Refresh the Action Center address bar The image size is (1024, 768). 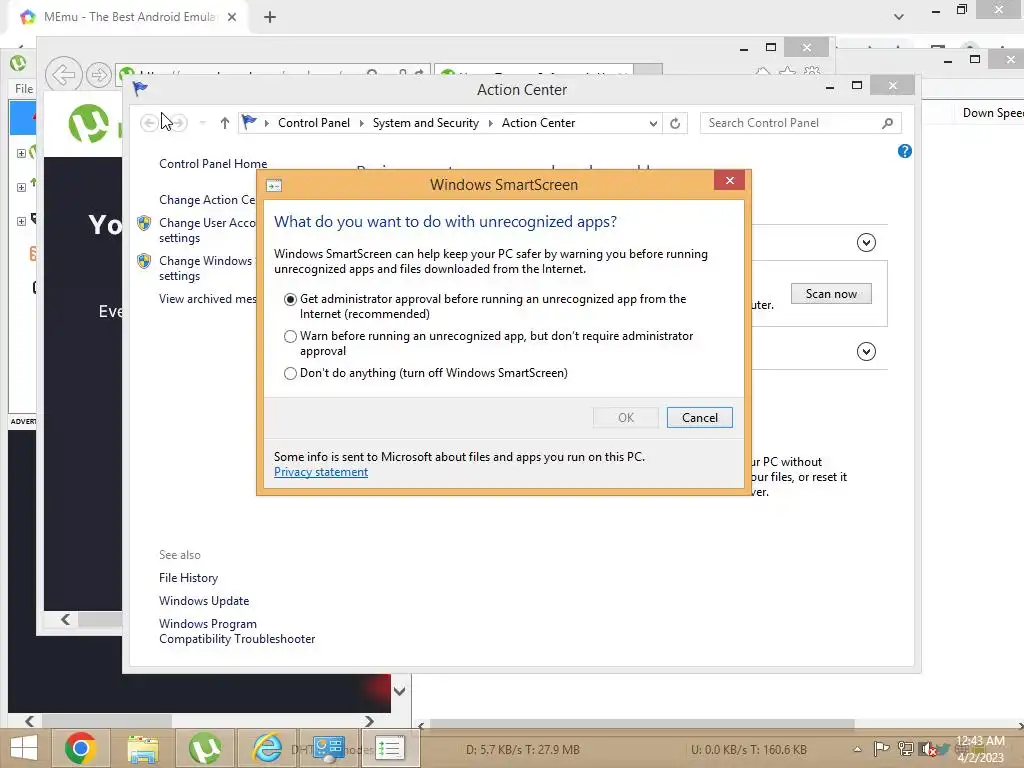pyautogui.click(x=675, y=123)
